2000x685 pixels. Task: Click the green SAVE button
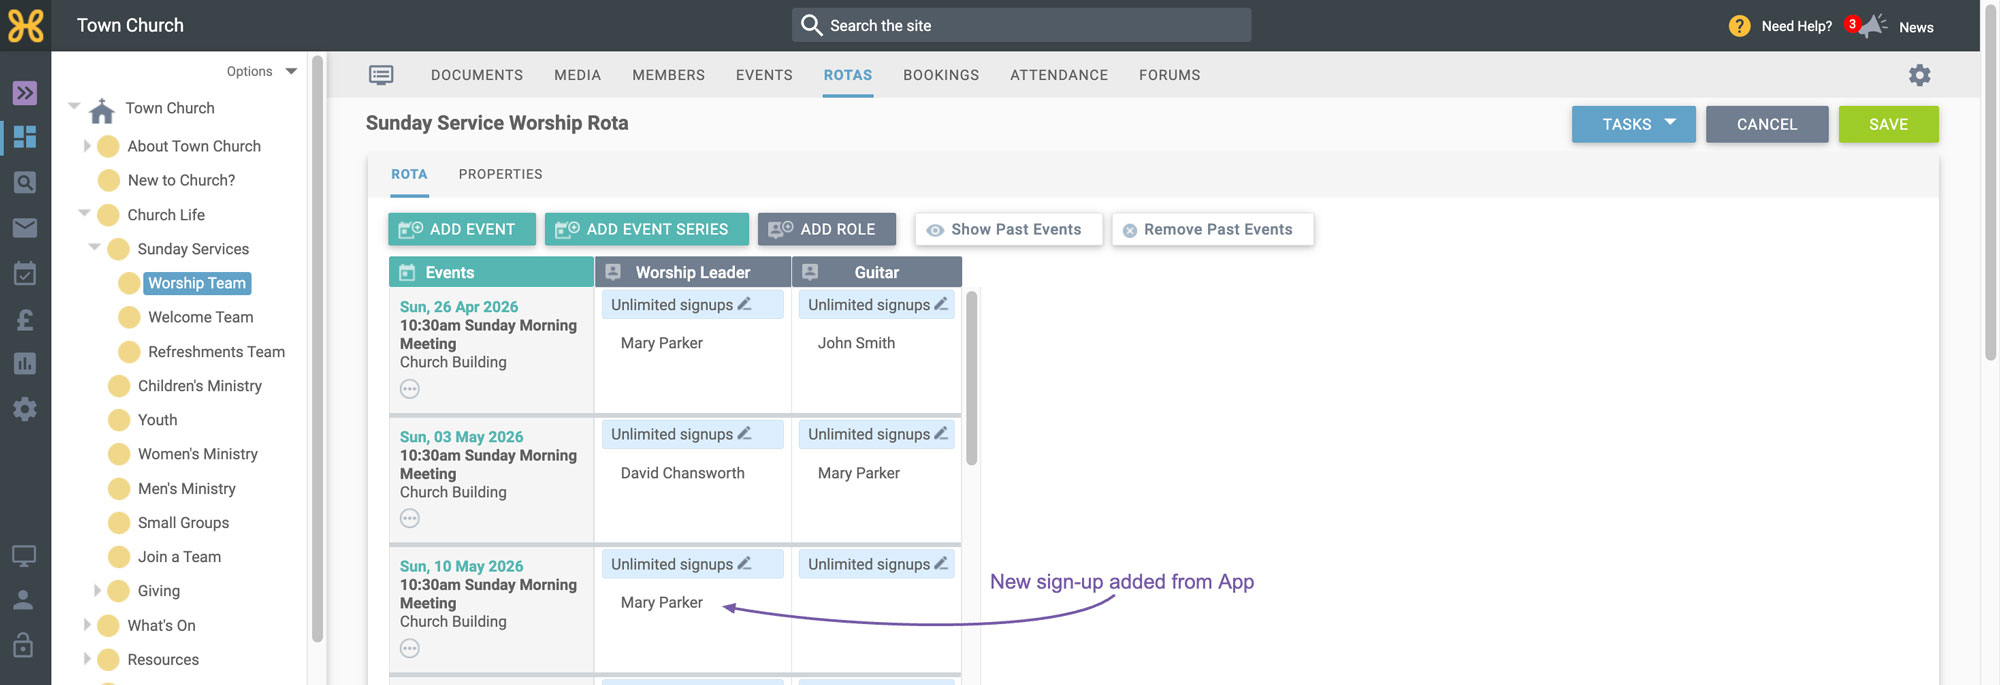[x=1888, y=124]
